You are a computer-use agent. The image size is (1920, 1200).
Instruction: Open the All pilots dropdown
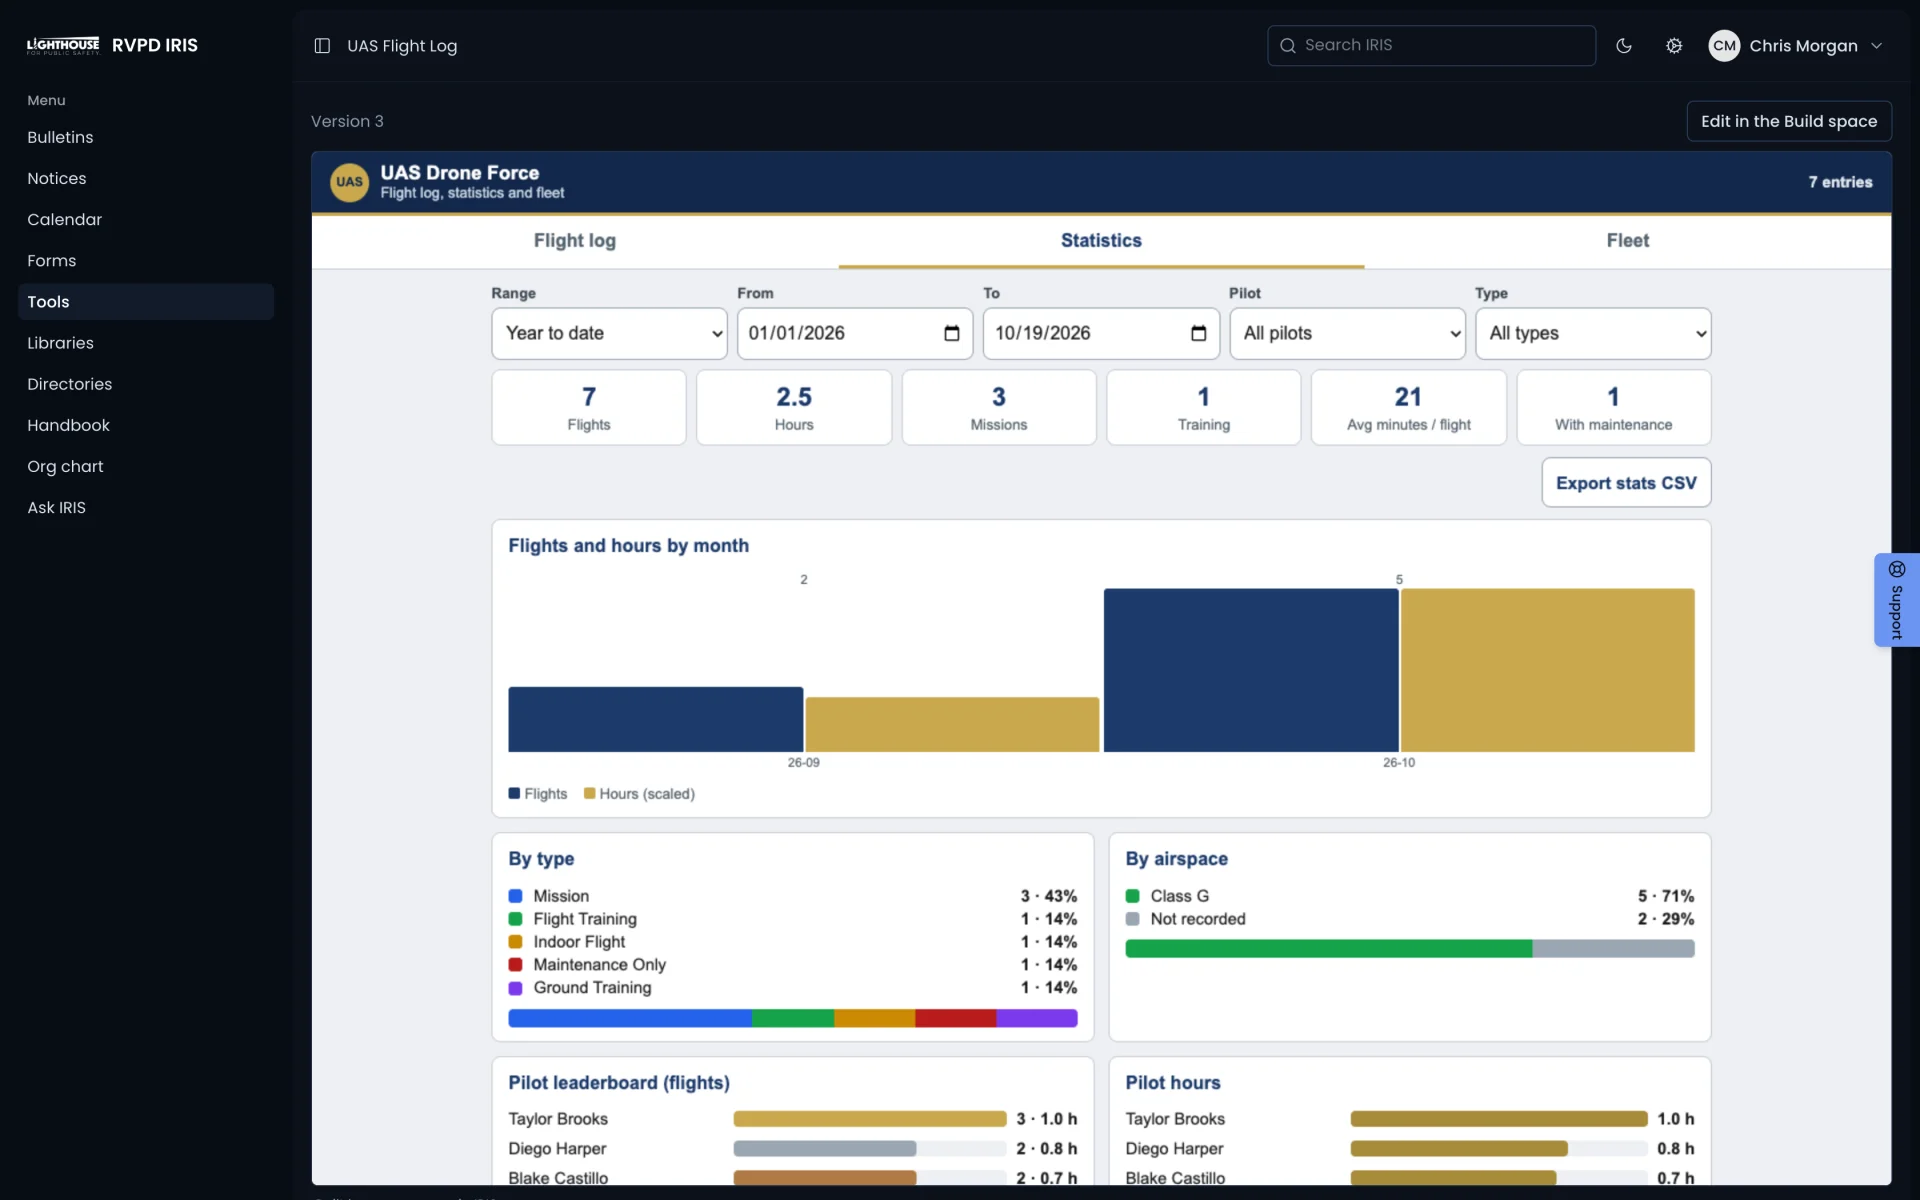pos(1347,333)
